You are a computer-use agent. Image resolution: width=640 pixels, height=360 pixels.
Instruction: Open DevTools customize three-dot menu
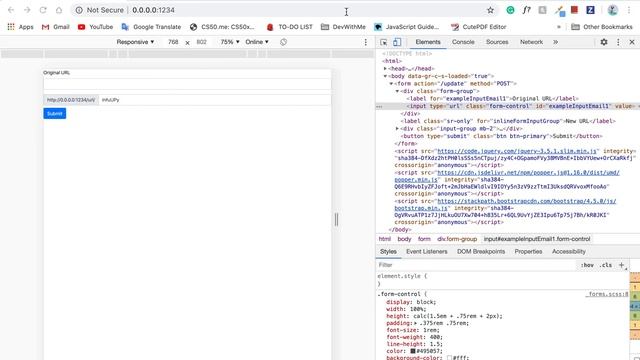click(618, 42)
